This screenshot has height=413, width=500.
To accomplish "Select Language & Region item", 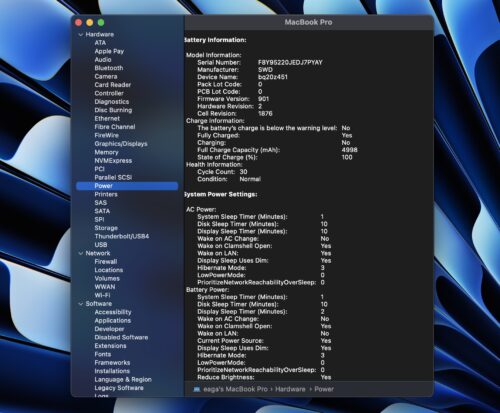I will pos(123,379).
